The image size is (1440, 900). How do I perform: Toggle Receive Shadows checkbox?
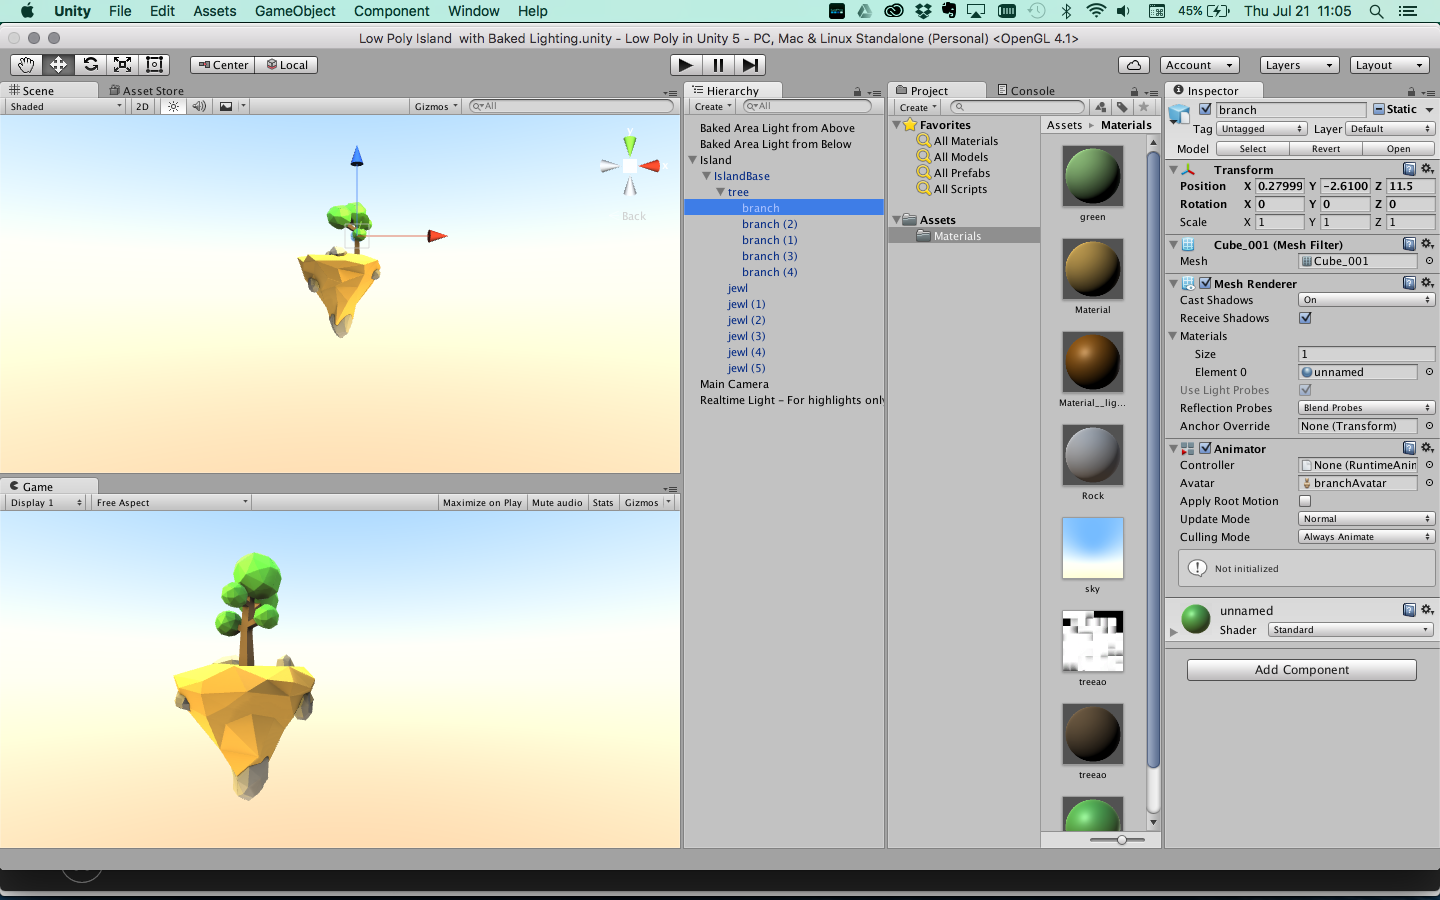(1305, 318)
